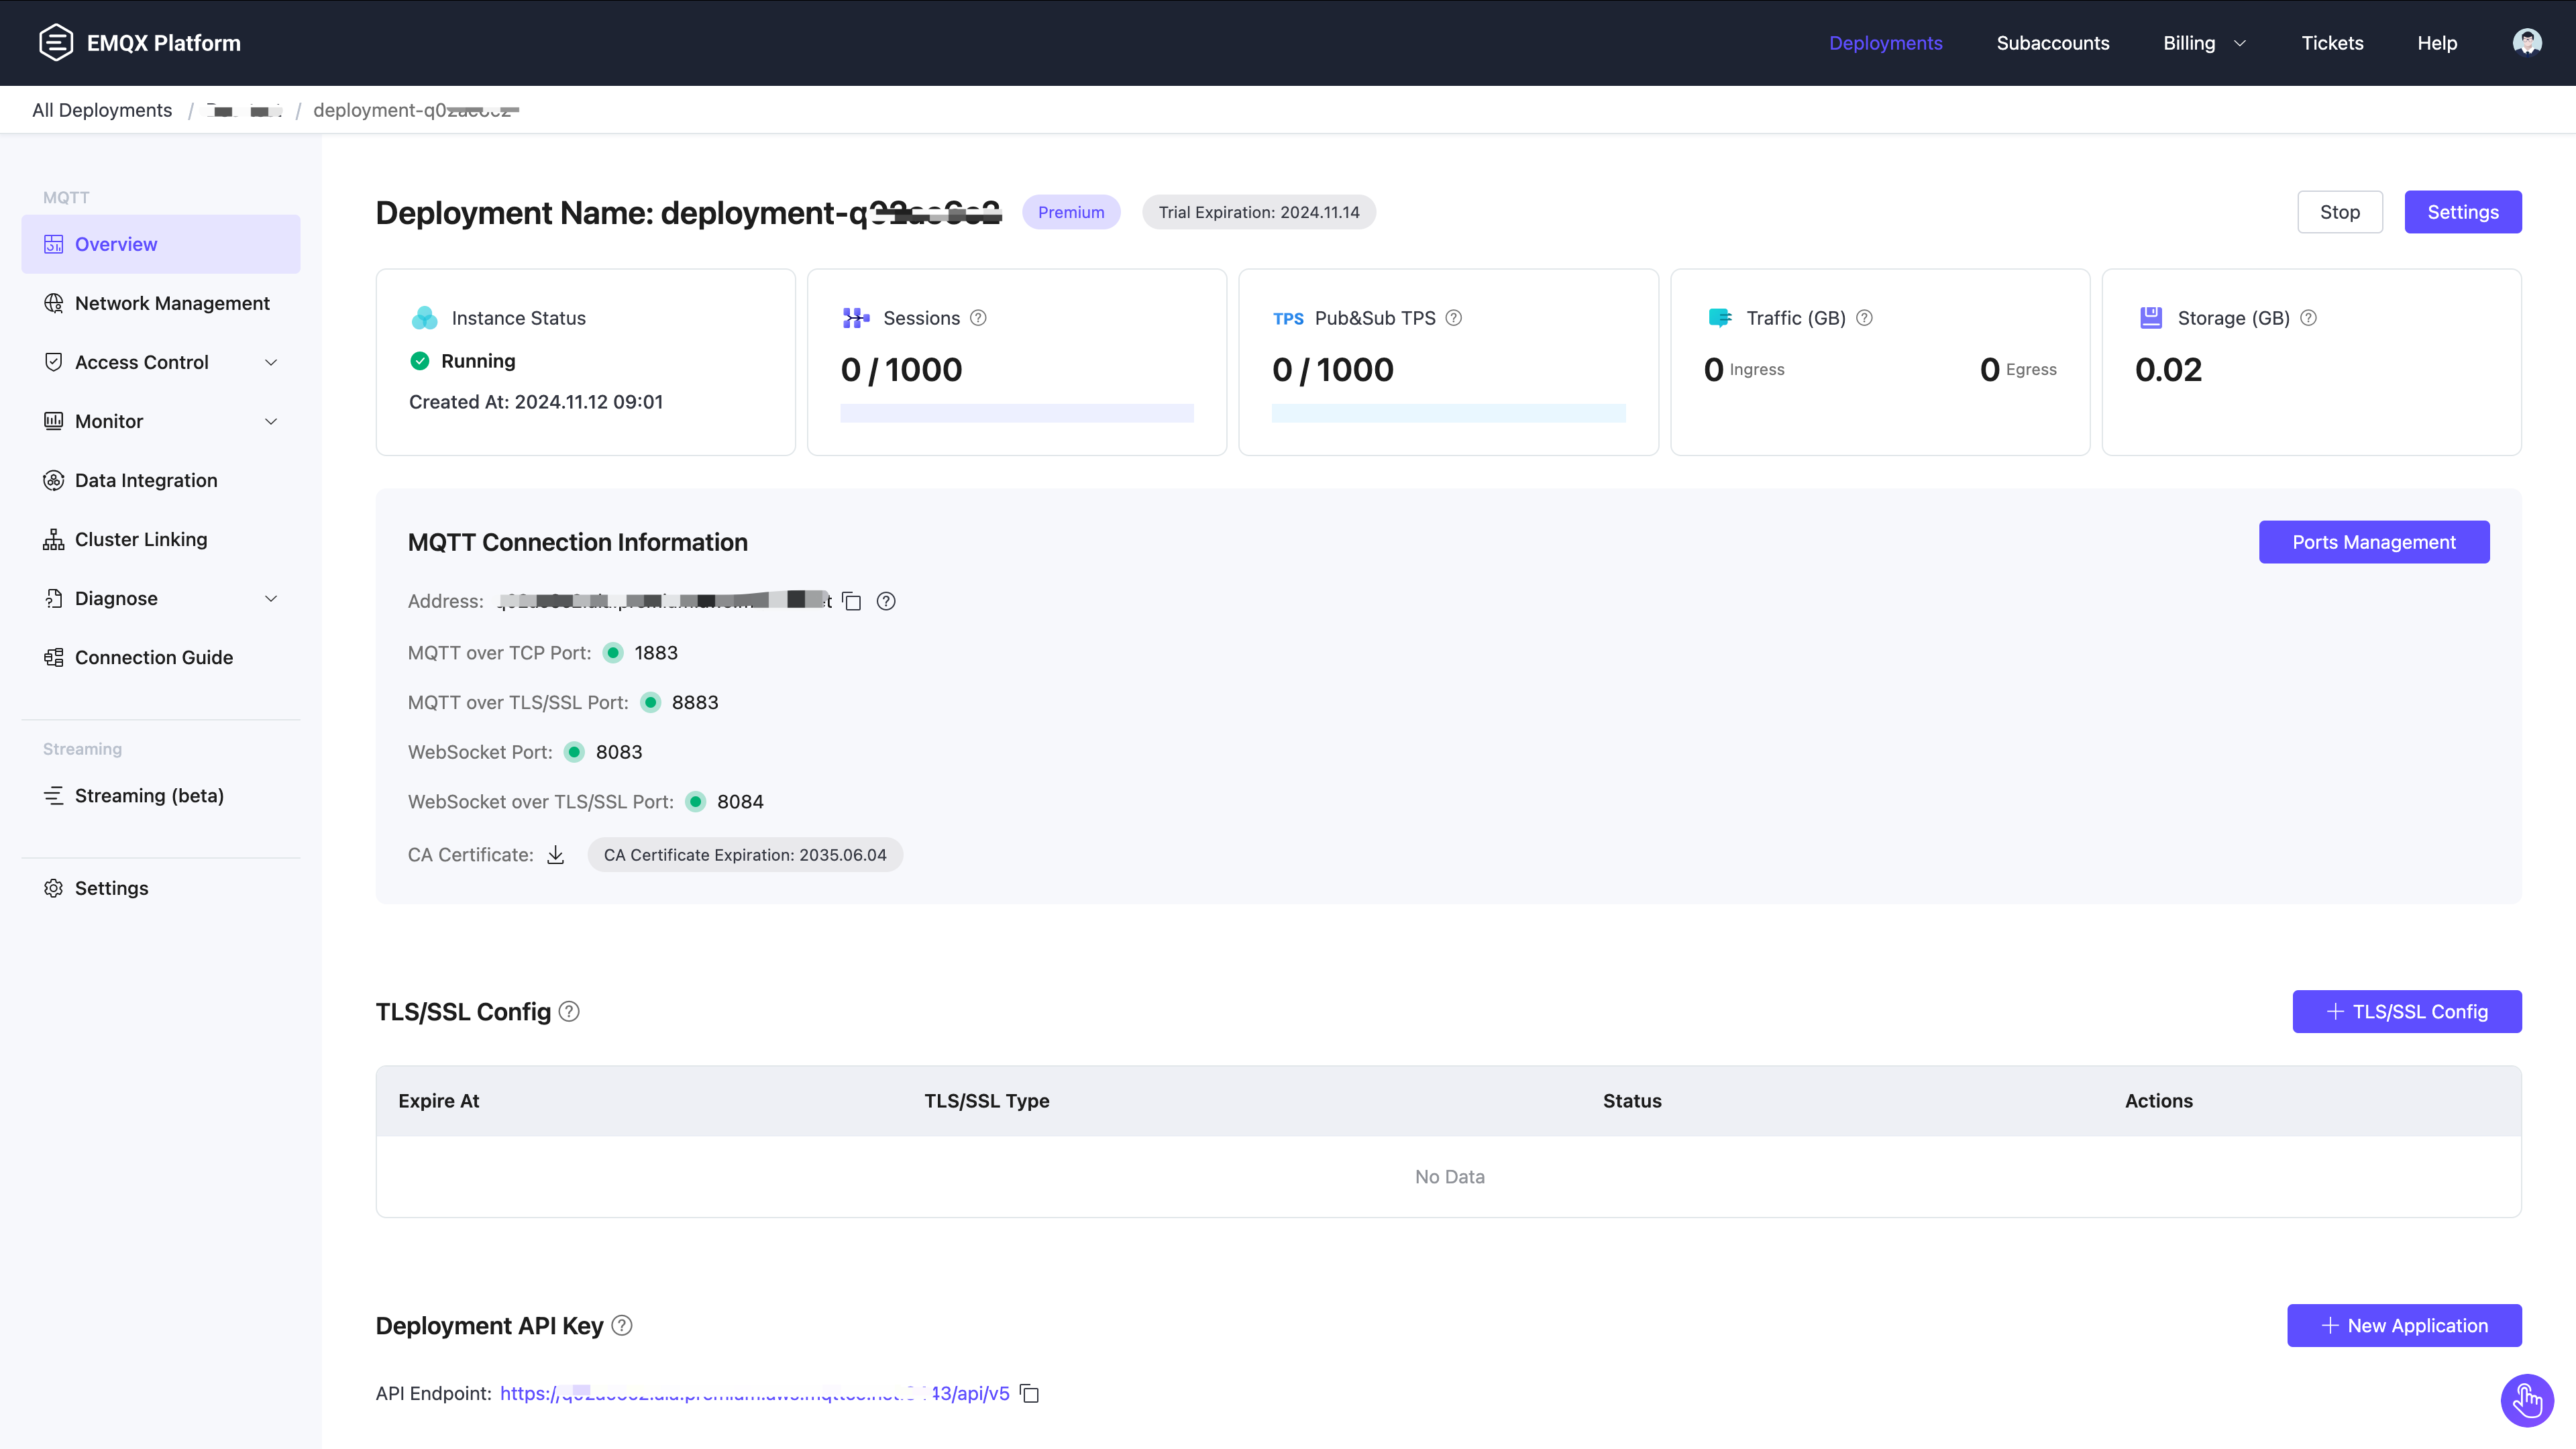Click the Sessions help question icon
The height and width of the screenshot is (1449, 2576).
point(978,318)
